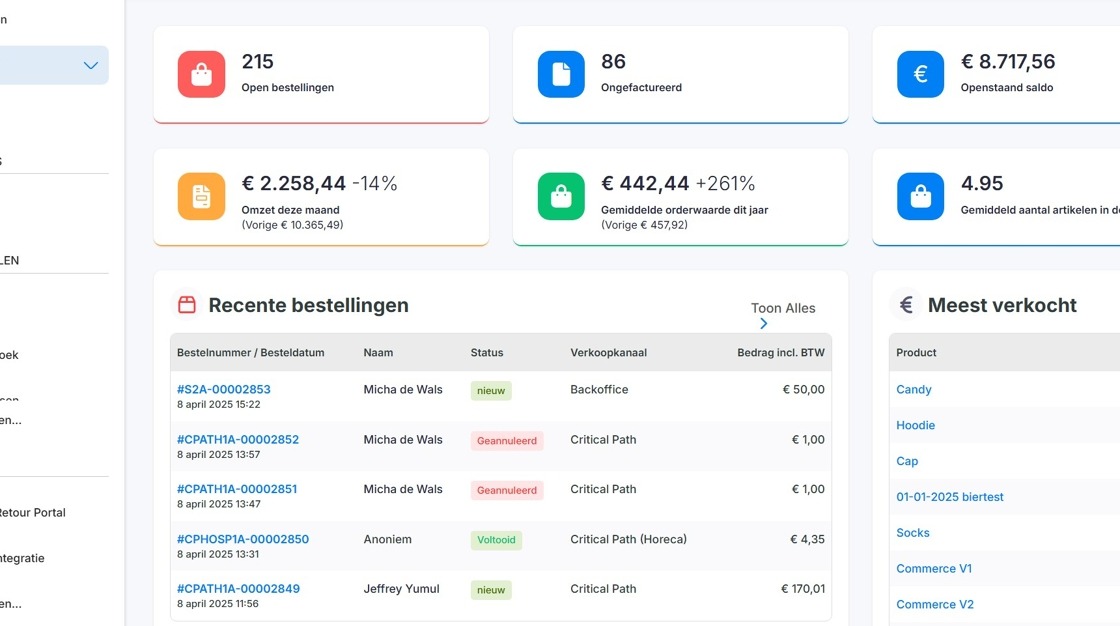Click the box icon next to Recente bestellingen
The width and height of the screenshot is (1120, 626).
(x=186, y=305)
